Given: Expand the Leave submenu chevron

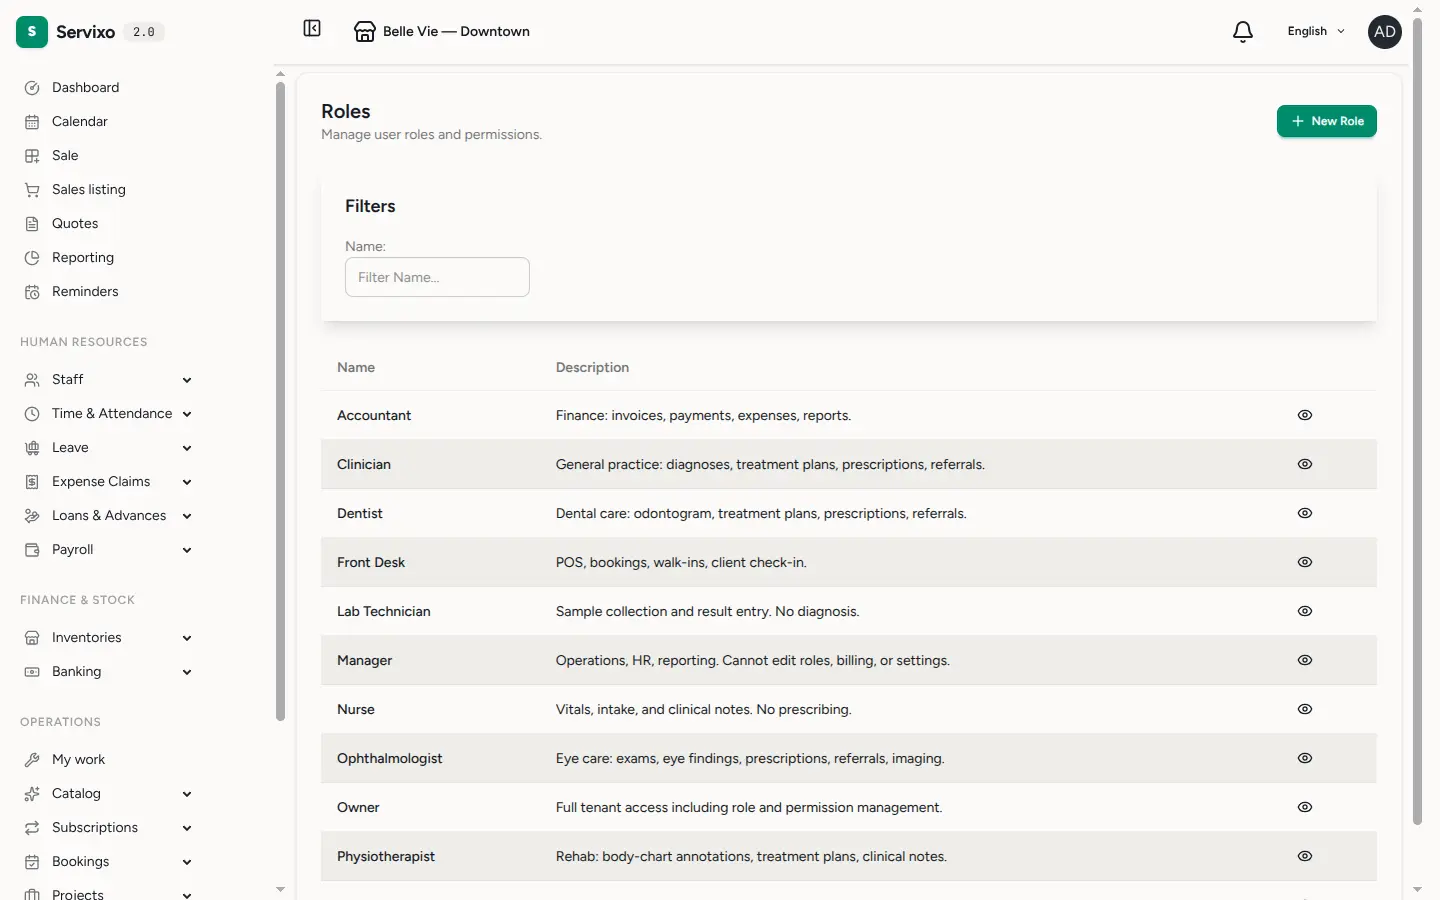Looking at the screenshot, I should [187, 448].
